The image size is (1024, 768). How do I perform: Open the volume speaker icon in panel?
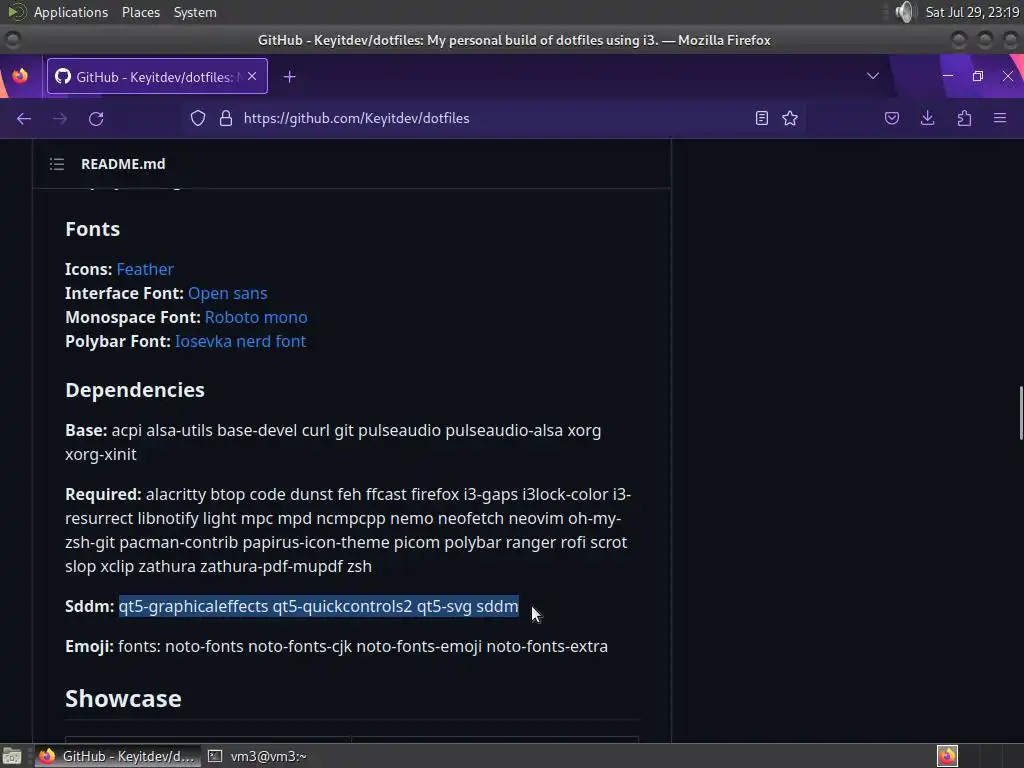pyautogui.click(x=905, y=12)
